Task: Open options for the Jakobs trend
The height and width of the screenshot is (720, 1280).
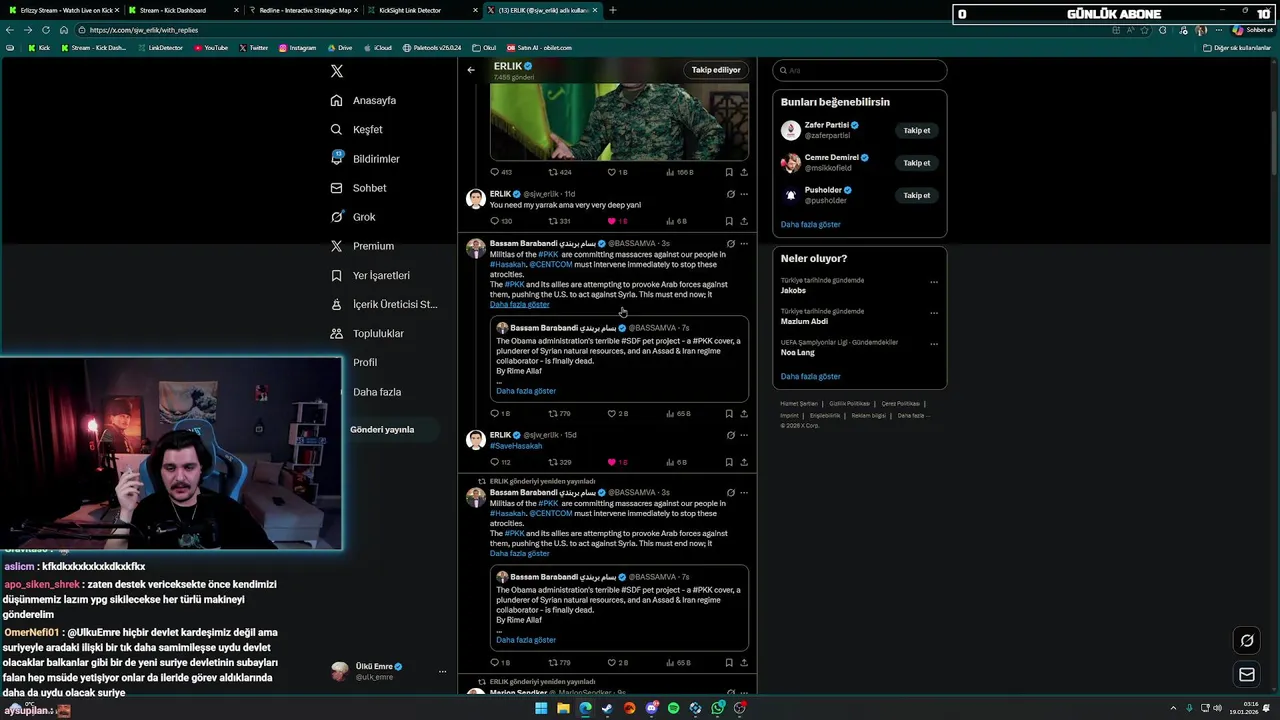Action: tap(934, 282)
